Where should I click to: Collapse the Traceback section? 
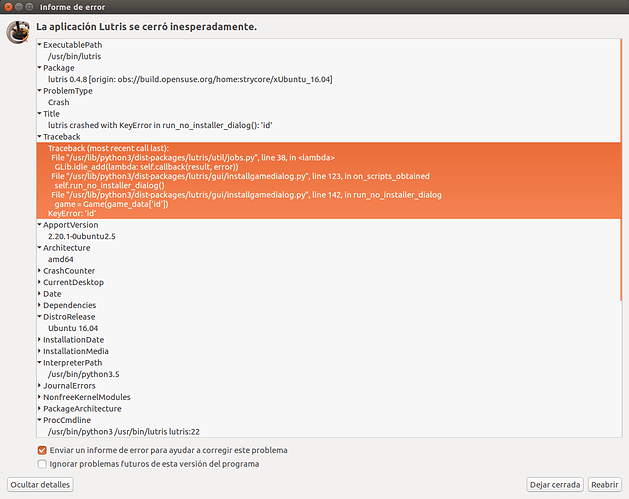tap(39, 137)
